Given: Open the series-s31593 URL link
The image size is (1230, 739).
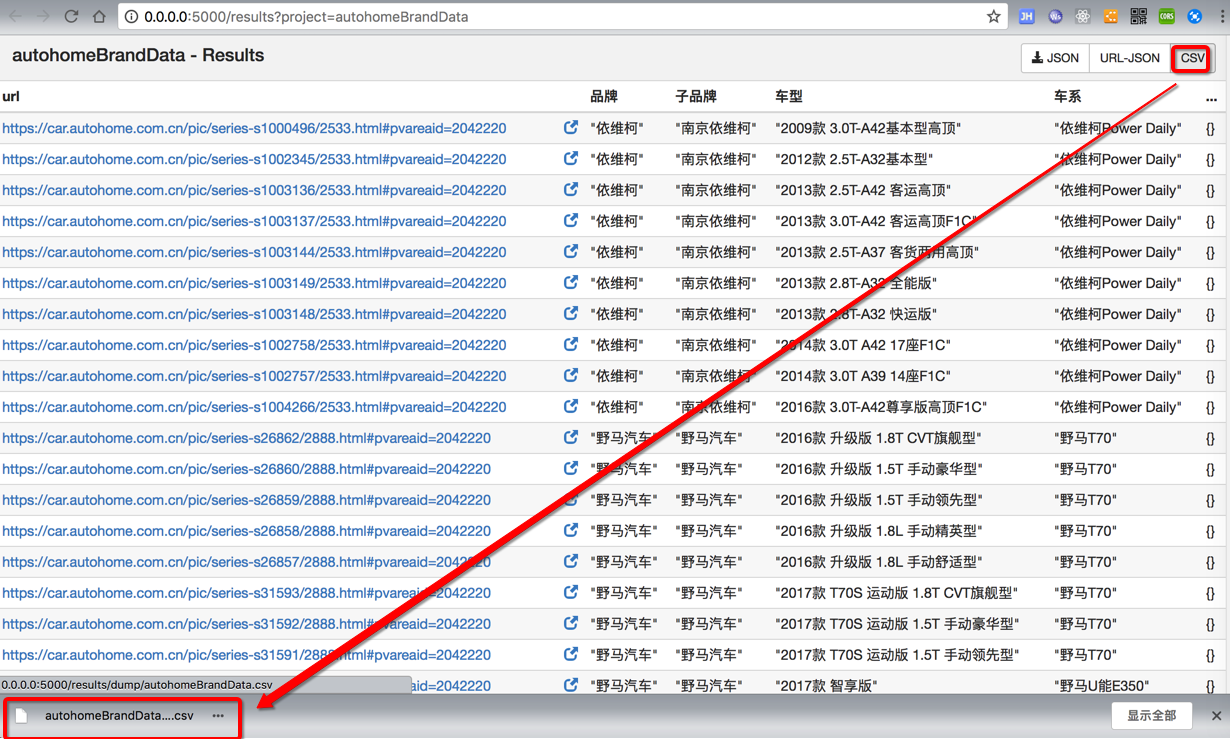Looking at the screenshot, I should pos(246,593).
